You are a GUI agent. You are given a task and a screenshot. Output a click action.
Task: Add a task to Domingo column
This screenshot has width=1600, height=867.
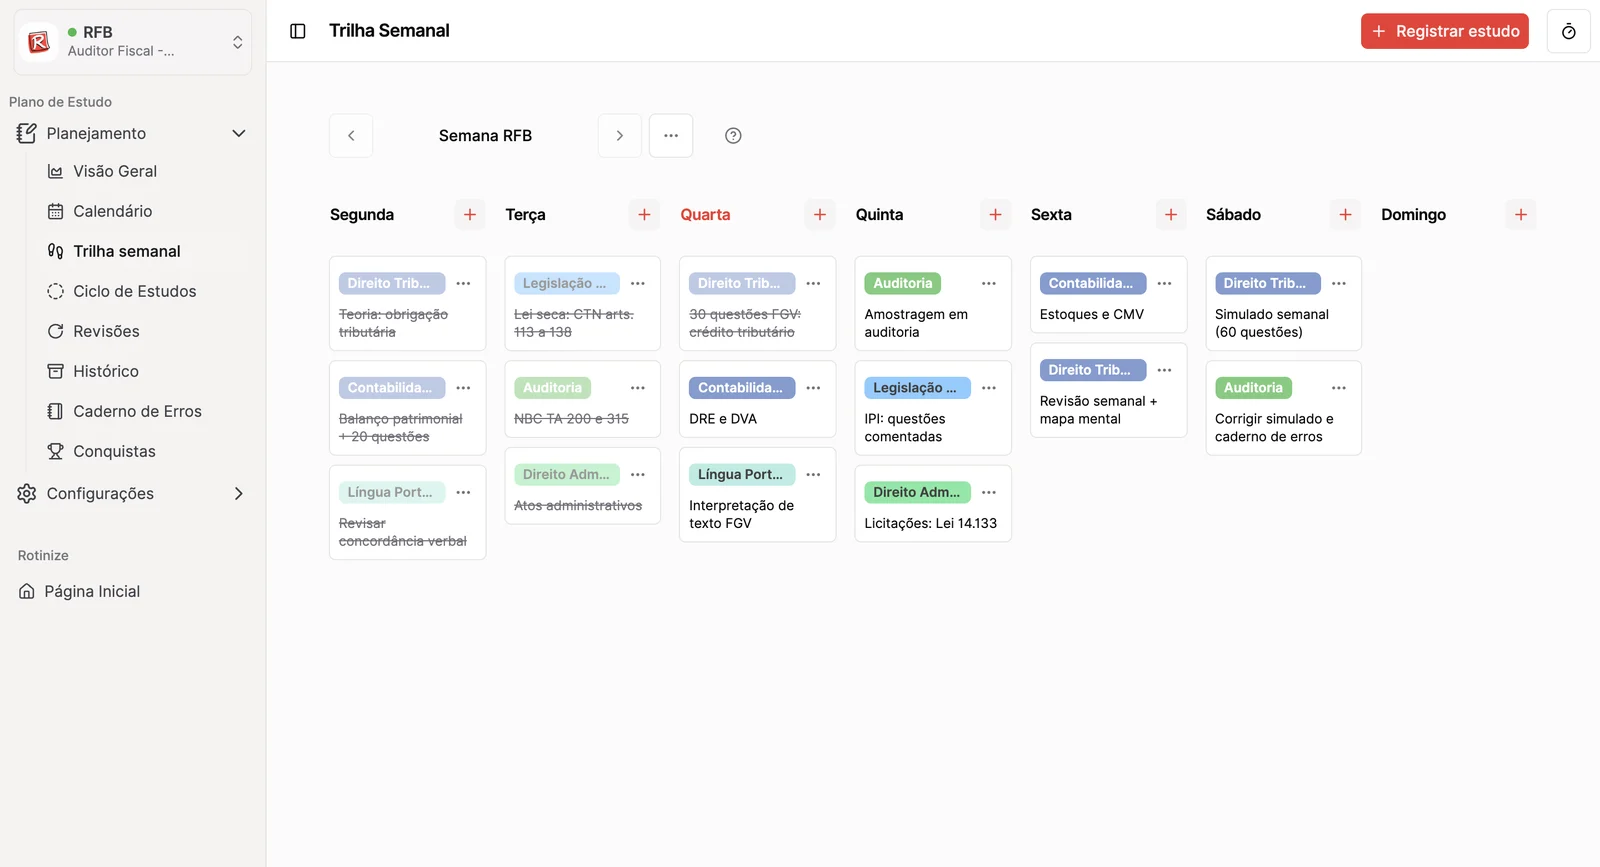[1521, 215]
